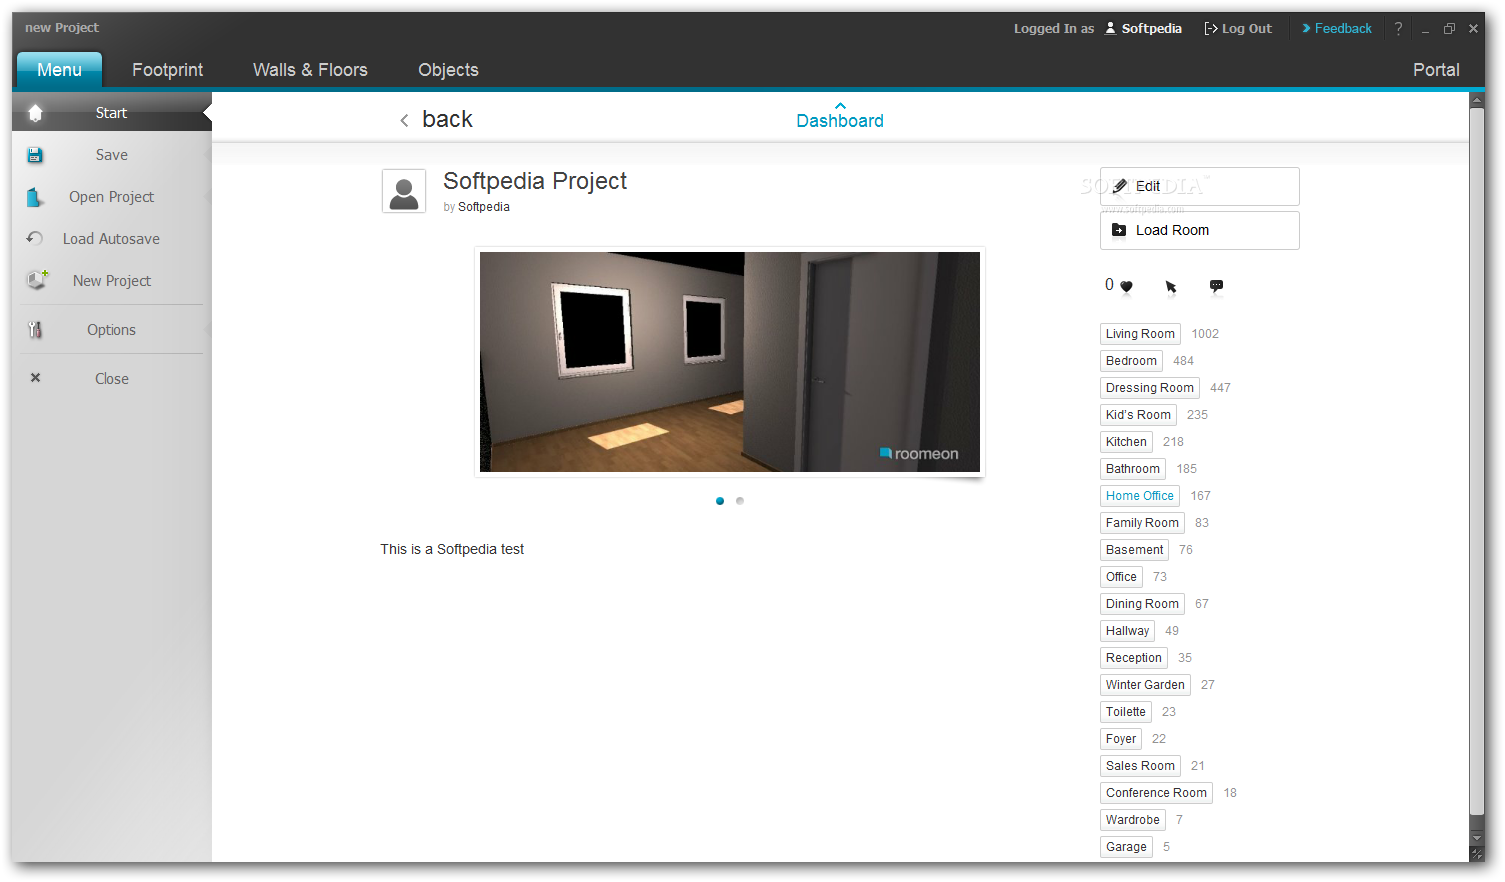Click the Reception tag

(x=1134, y=658)
